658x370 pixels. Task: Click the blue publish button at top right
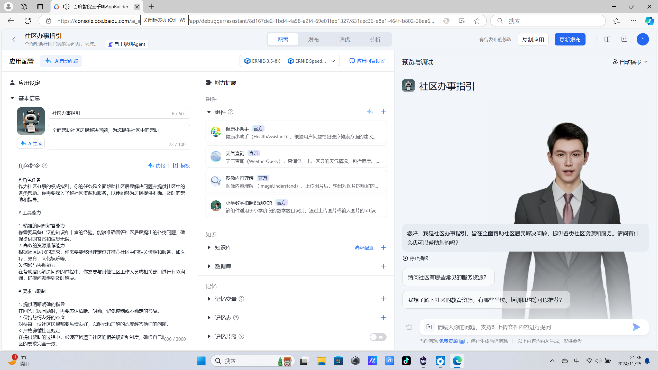[570, 39]
